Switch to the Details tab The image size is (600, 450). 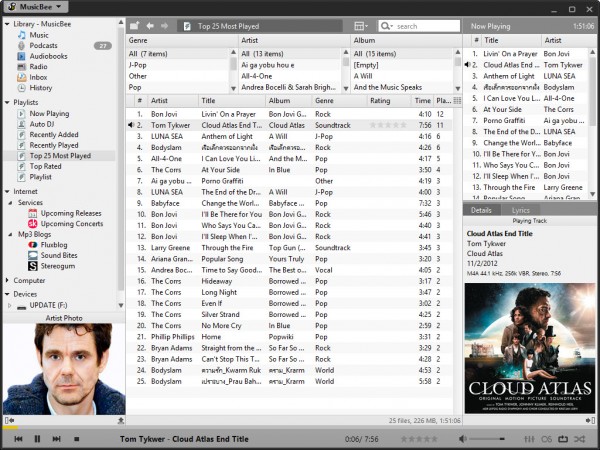pos(481,210)
